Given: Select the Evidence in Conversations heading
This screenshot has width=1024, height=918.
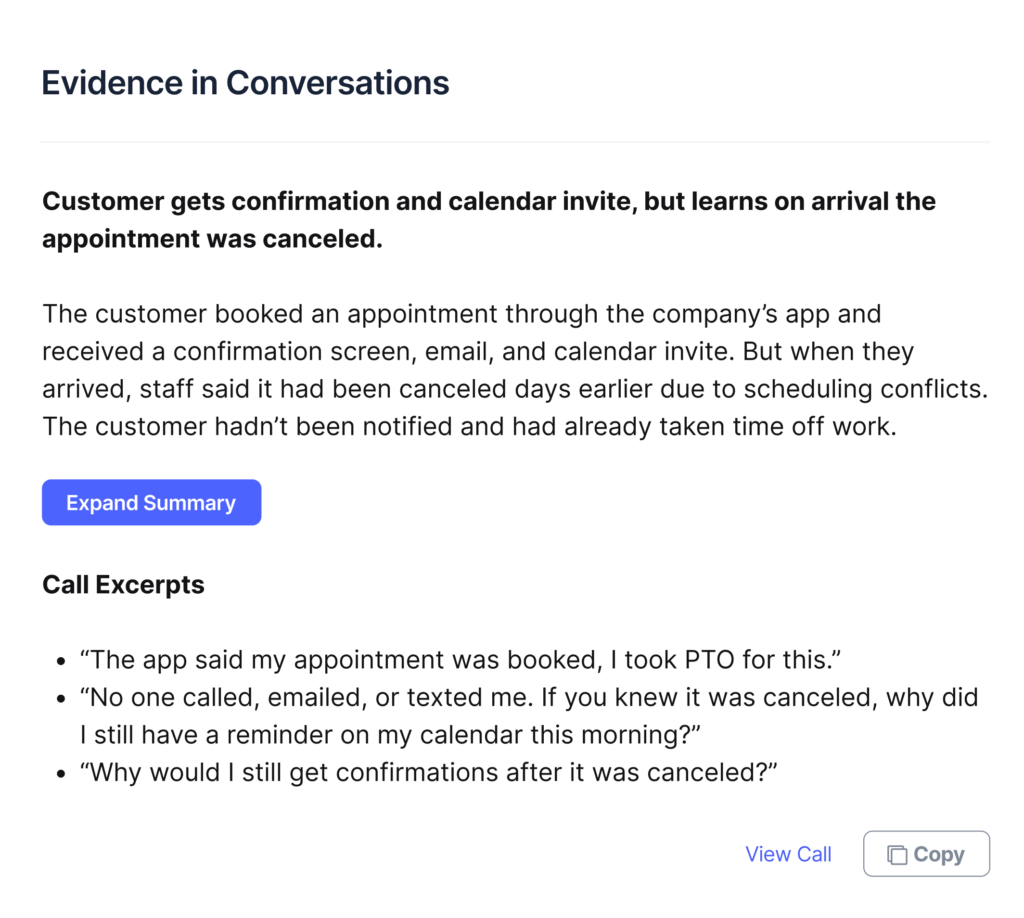Looking at the screenshot, I should tap(245, 83).
